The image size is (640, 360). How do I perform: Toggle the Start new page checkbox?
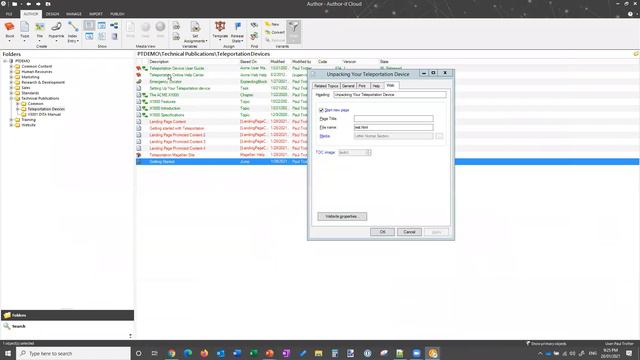(321, 110)
